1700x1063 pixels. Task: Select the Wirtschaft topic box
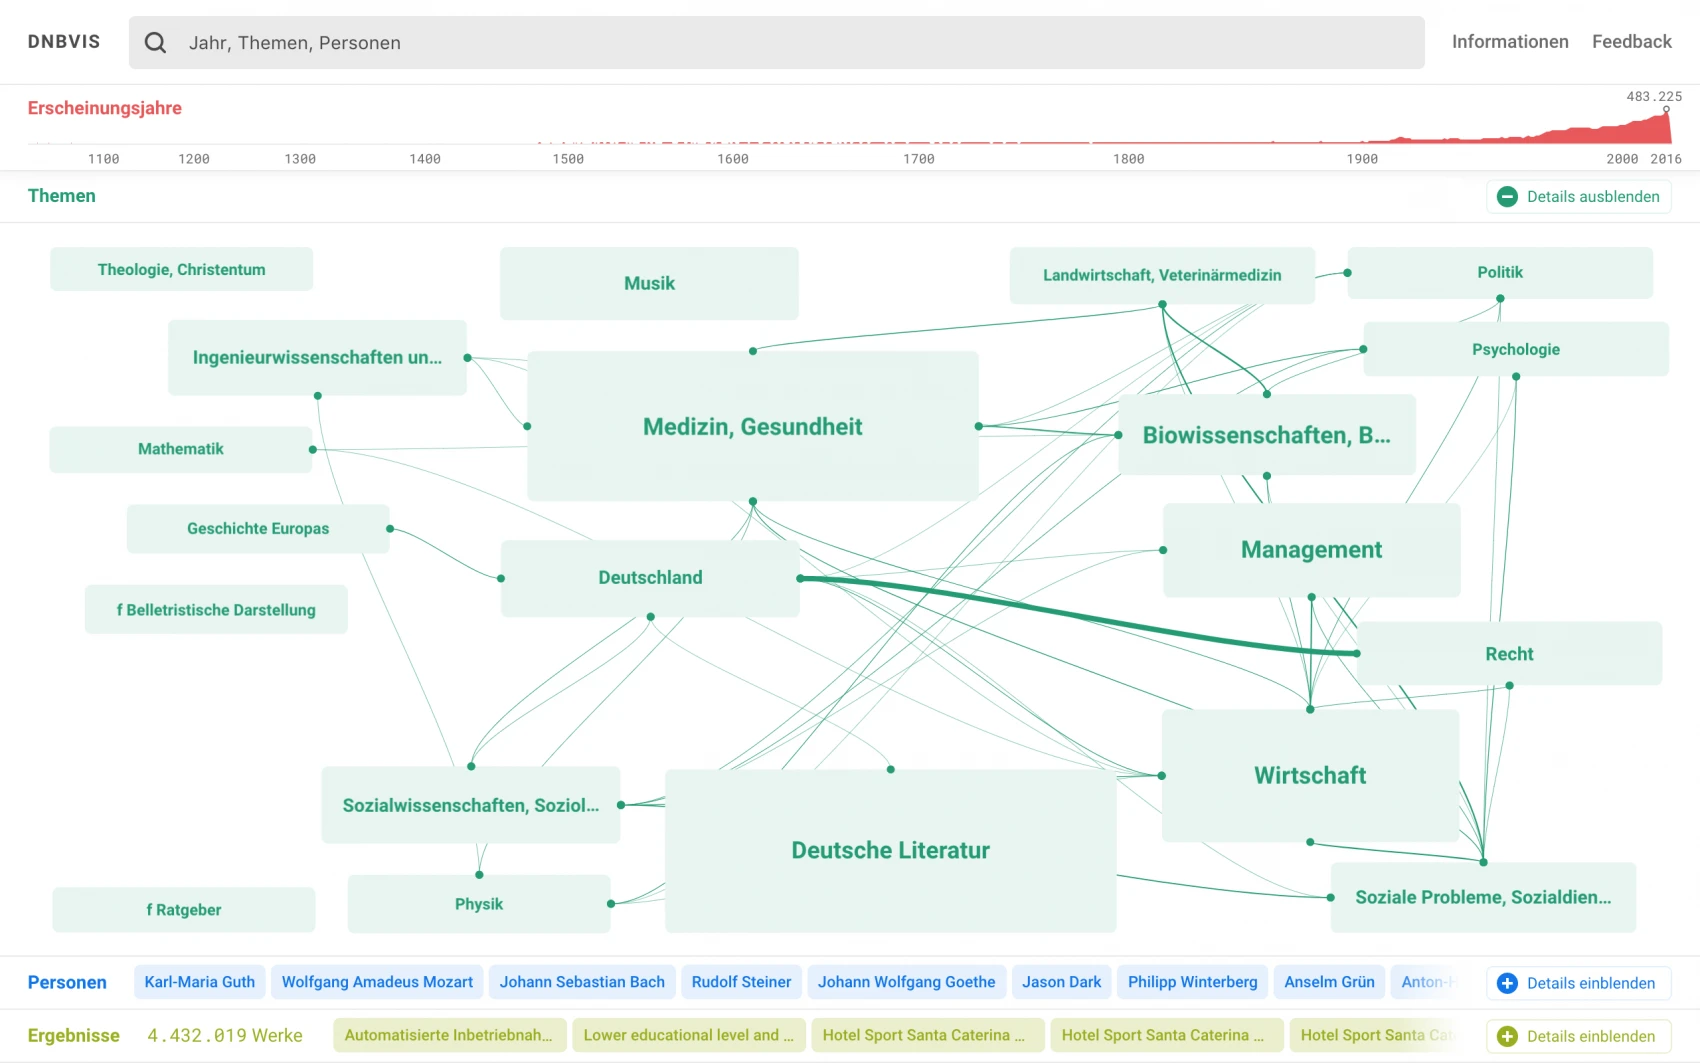pyautogui.click(x=1310, y=775)
